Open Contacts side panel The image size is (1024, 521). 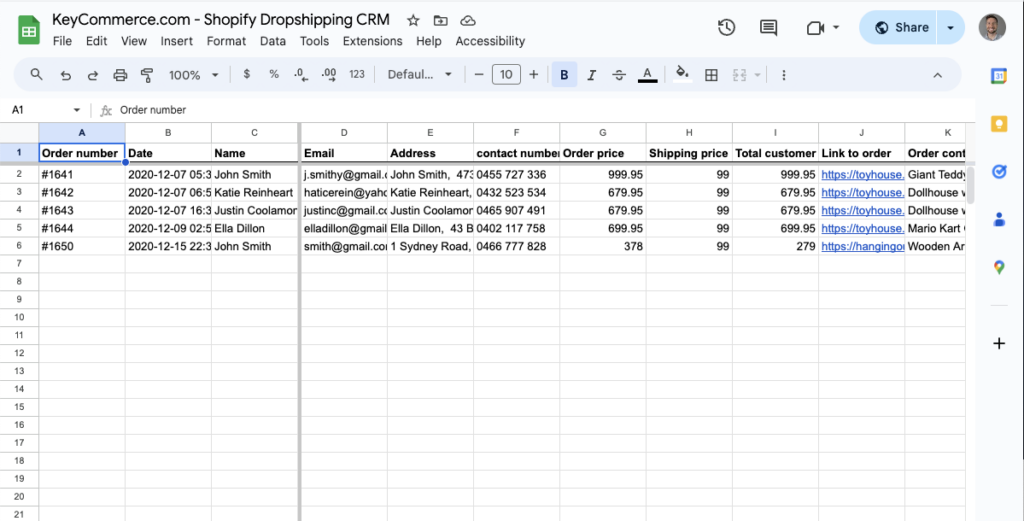click(999, 219)
